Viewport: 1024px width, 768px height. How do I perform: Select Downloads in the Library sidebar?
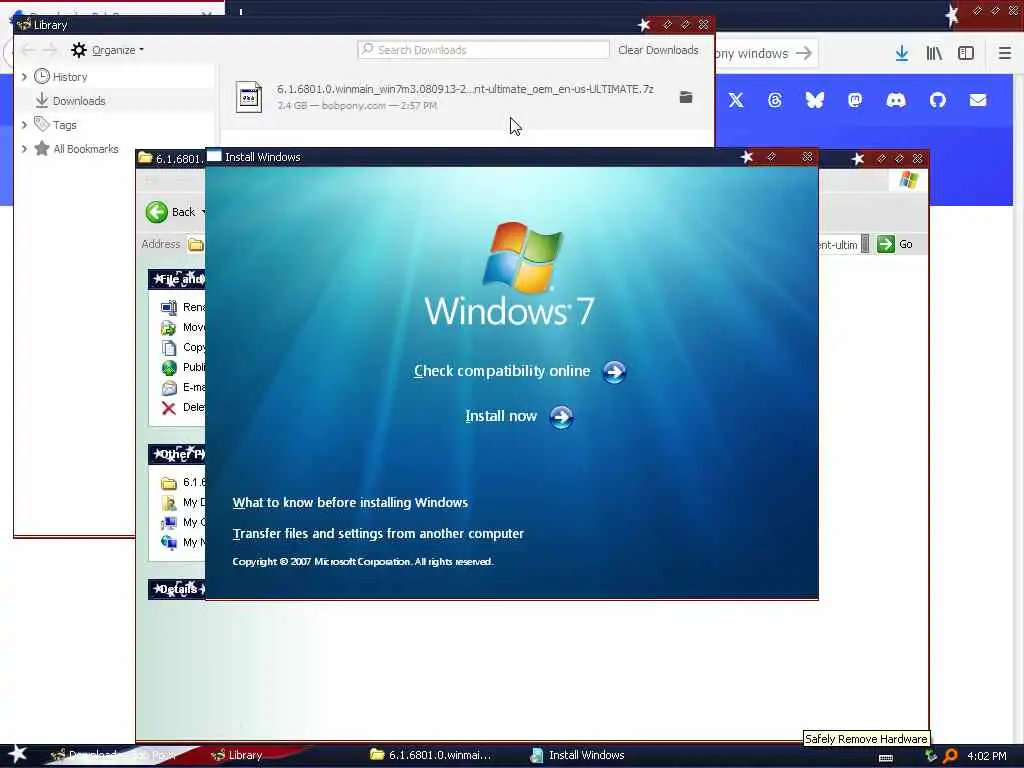(79, 101)
